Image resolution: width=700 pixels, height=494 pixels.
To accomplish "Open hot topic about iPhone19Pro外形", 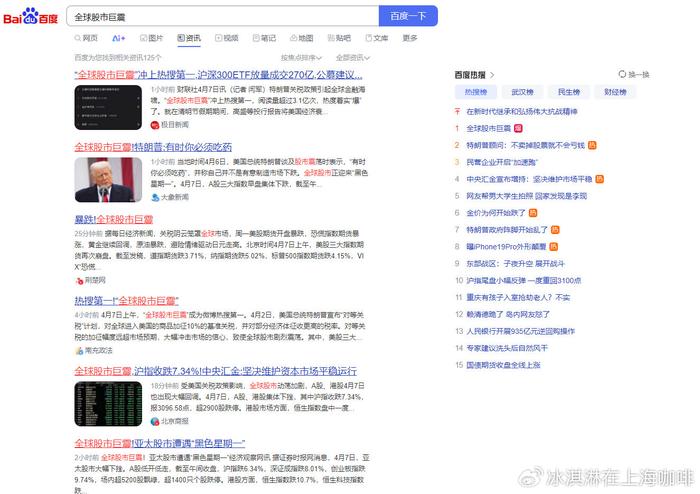I will click(x=506, y=247).
